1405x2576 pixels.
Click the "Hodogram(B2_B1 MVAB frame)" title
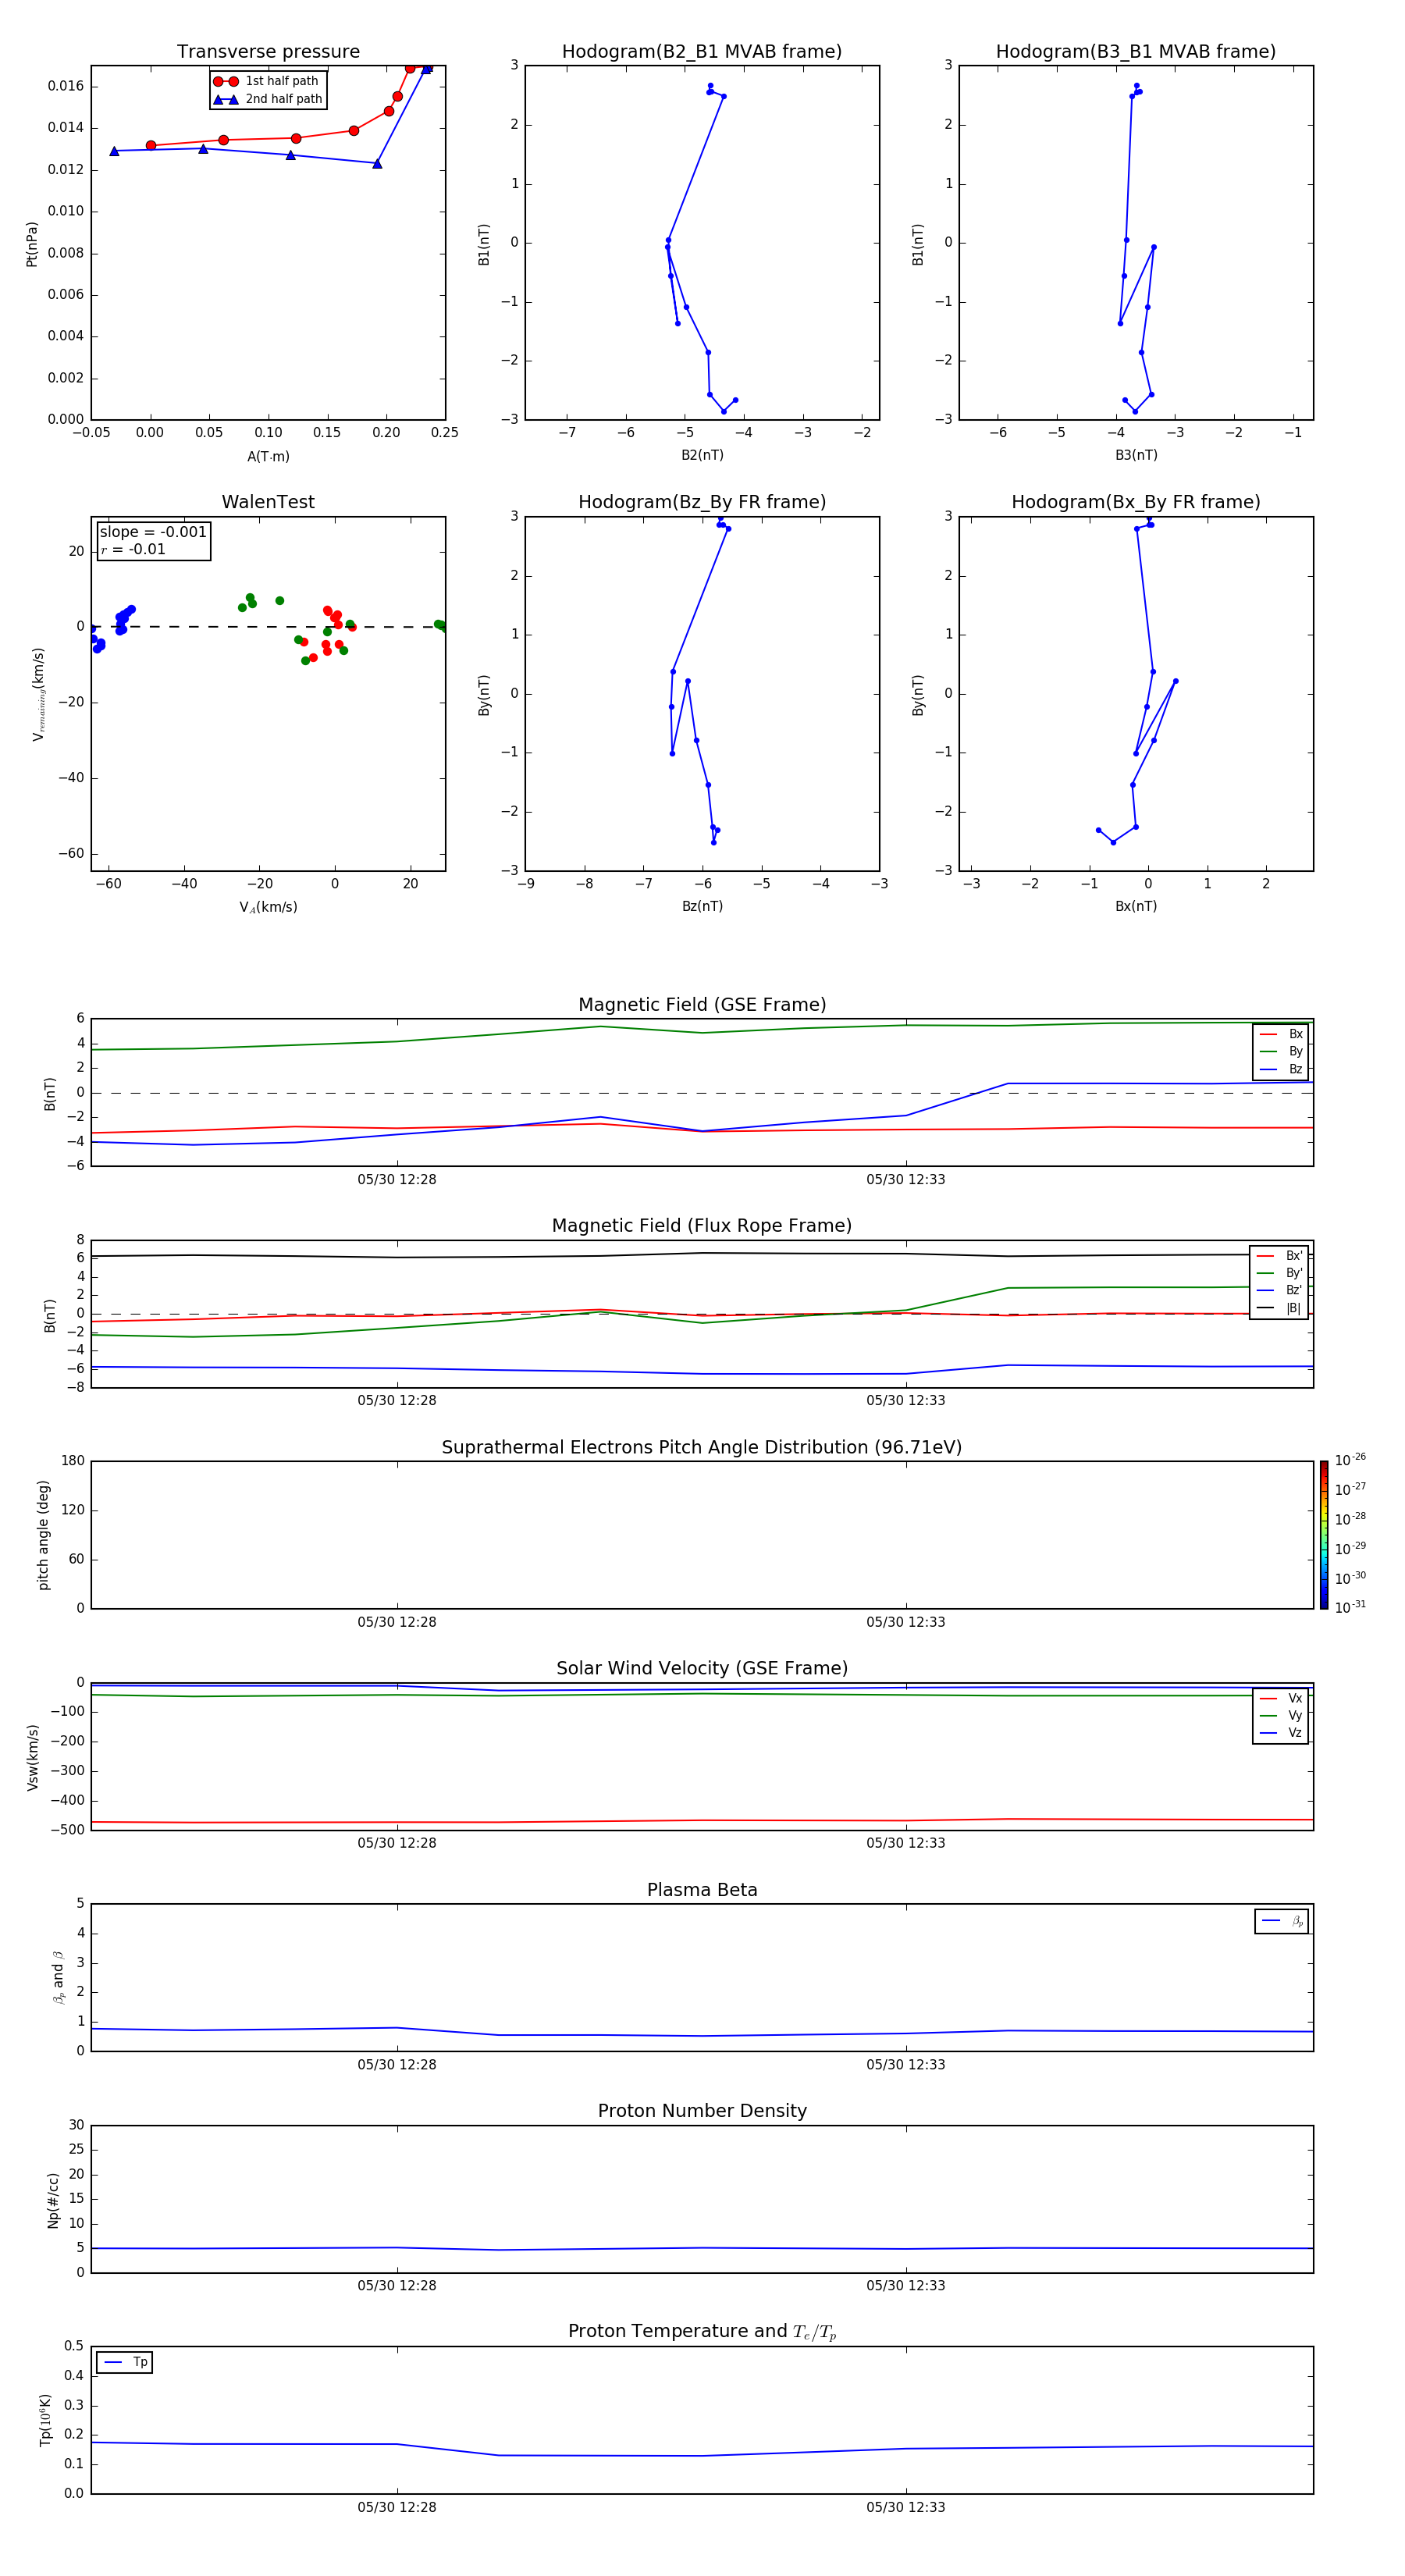pos(702,51)
